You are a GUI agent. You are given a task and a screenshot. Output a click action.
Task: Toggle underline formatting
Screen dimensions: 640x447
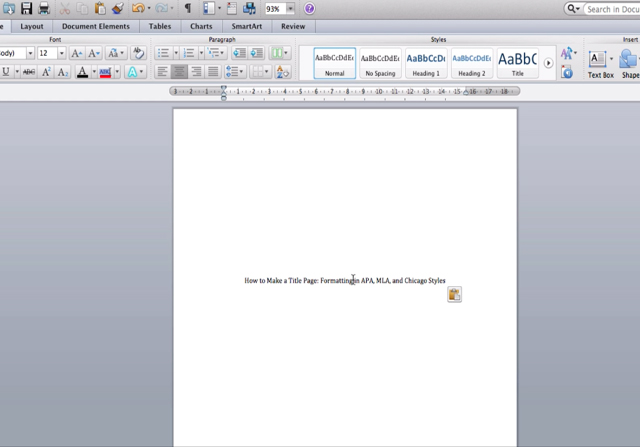tap(6, 72)
